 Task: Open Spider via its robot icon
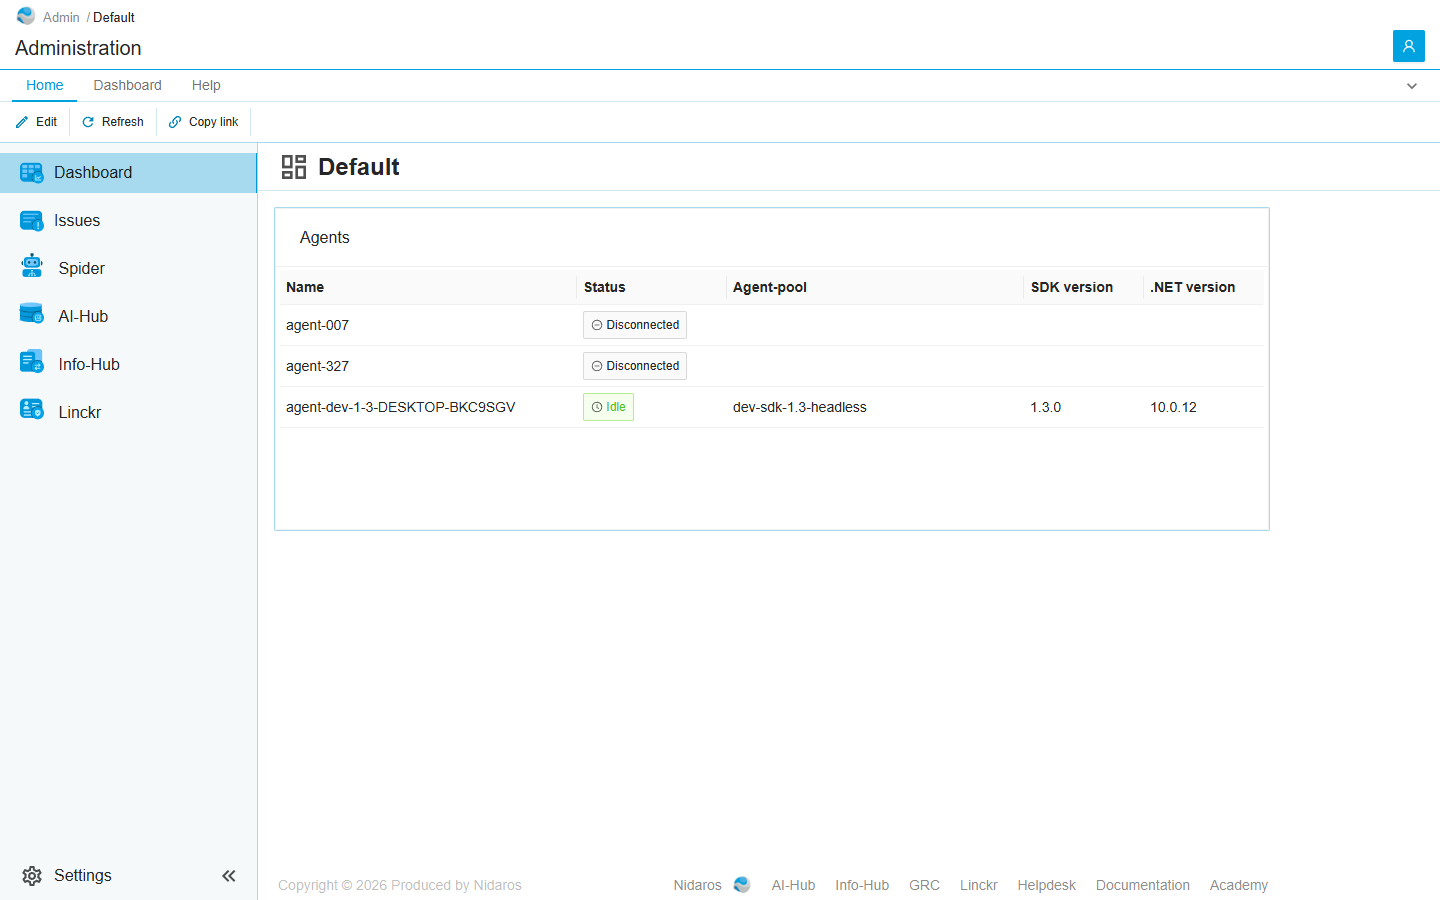[32, 266]
